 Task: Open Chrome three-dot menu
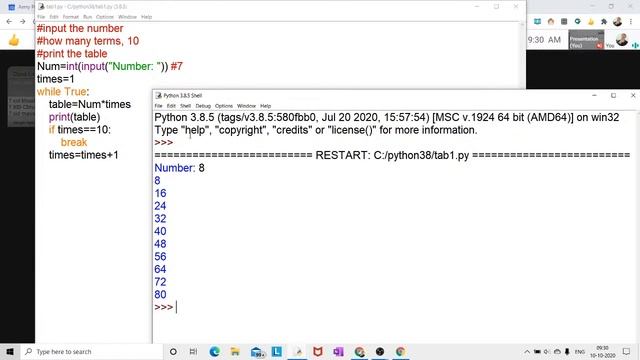[631, 21]
